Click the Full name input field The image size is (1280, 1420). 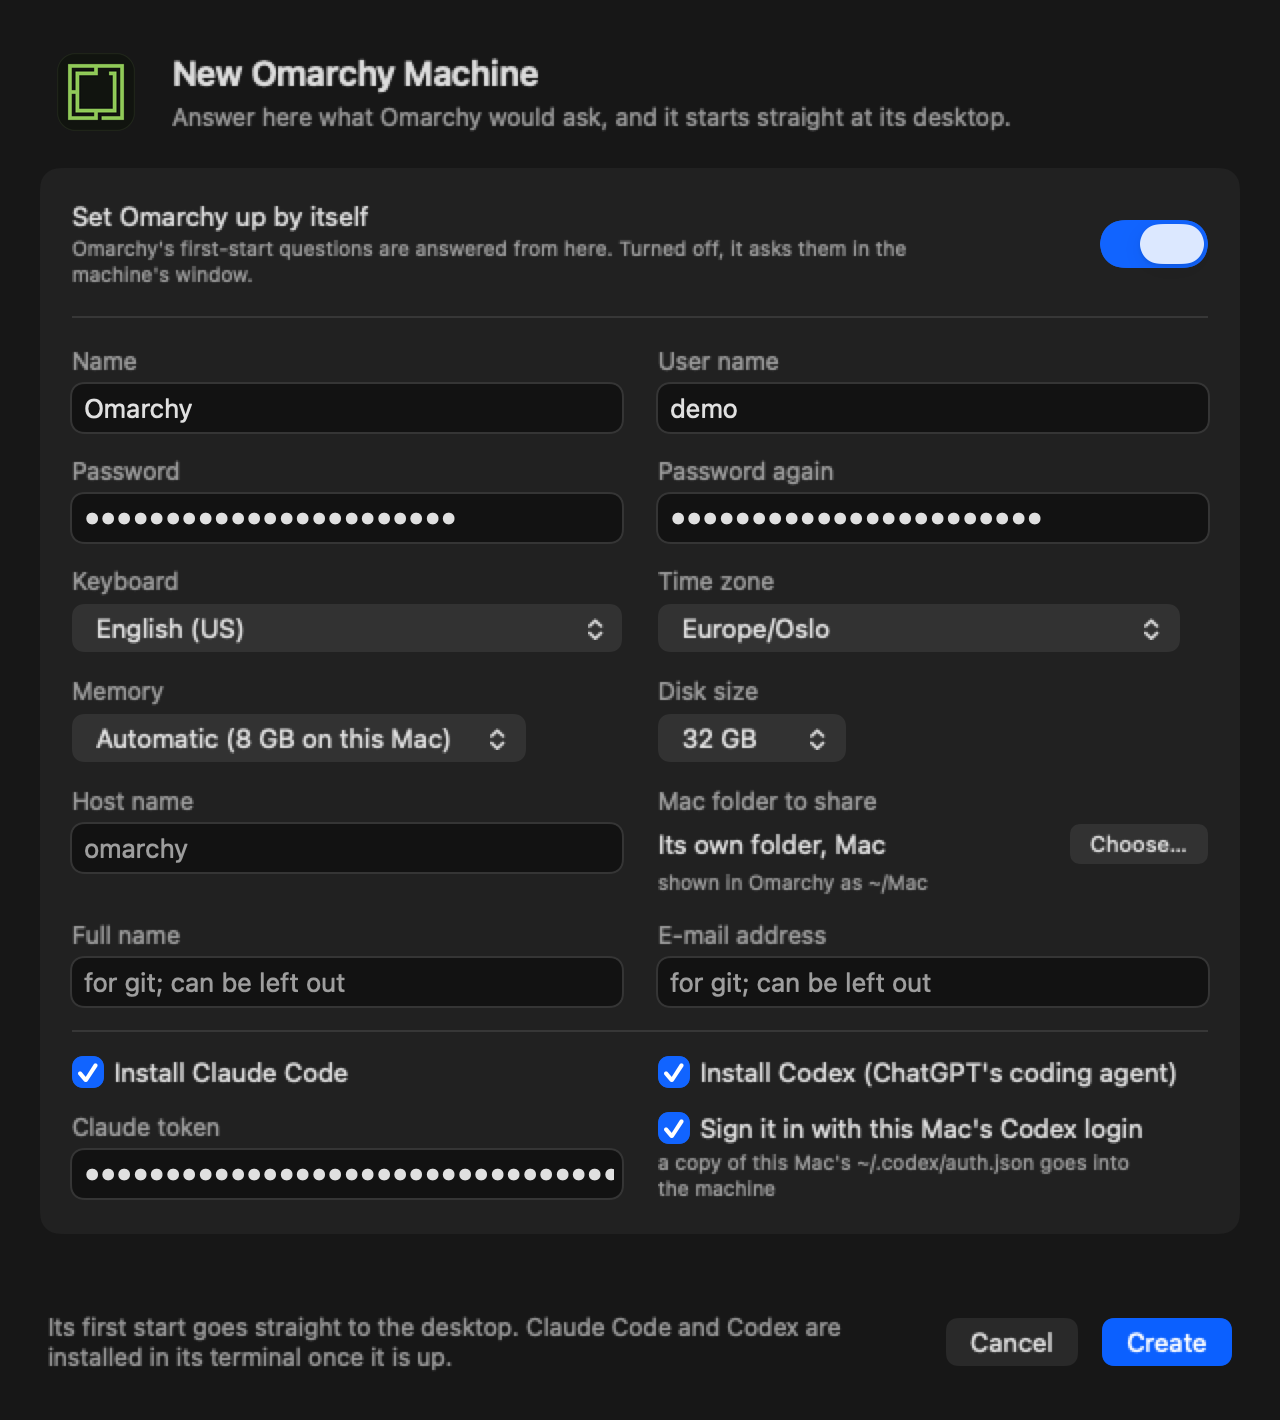(347, 982)
